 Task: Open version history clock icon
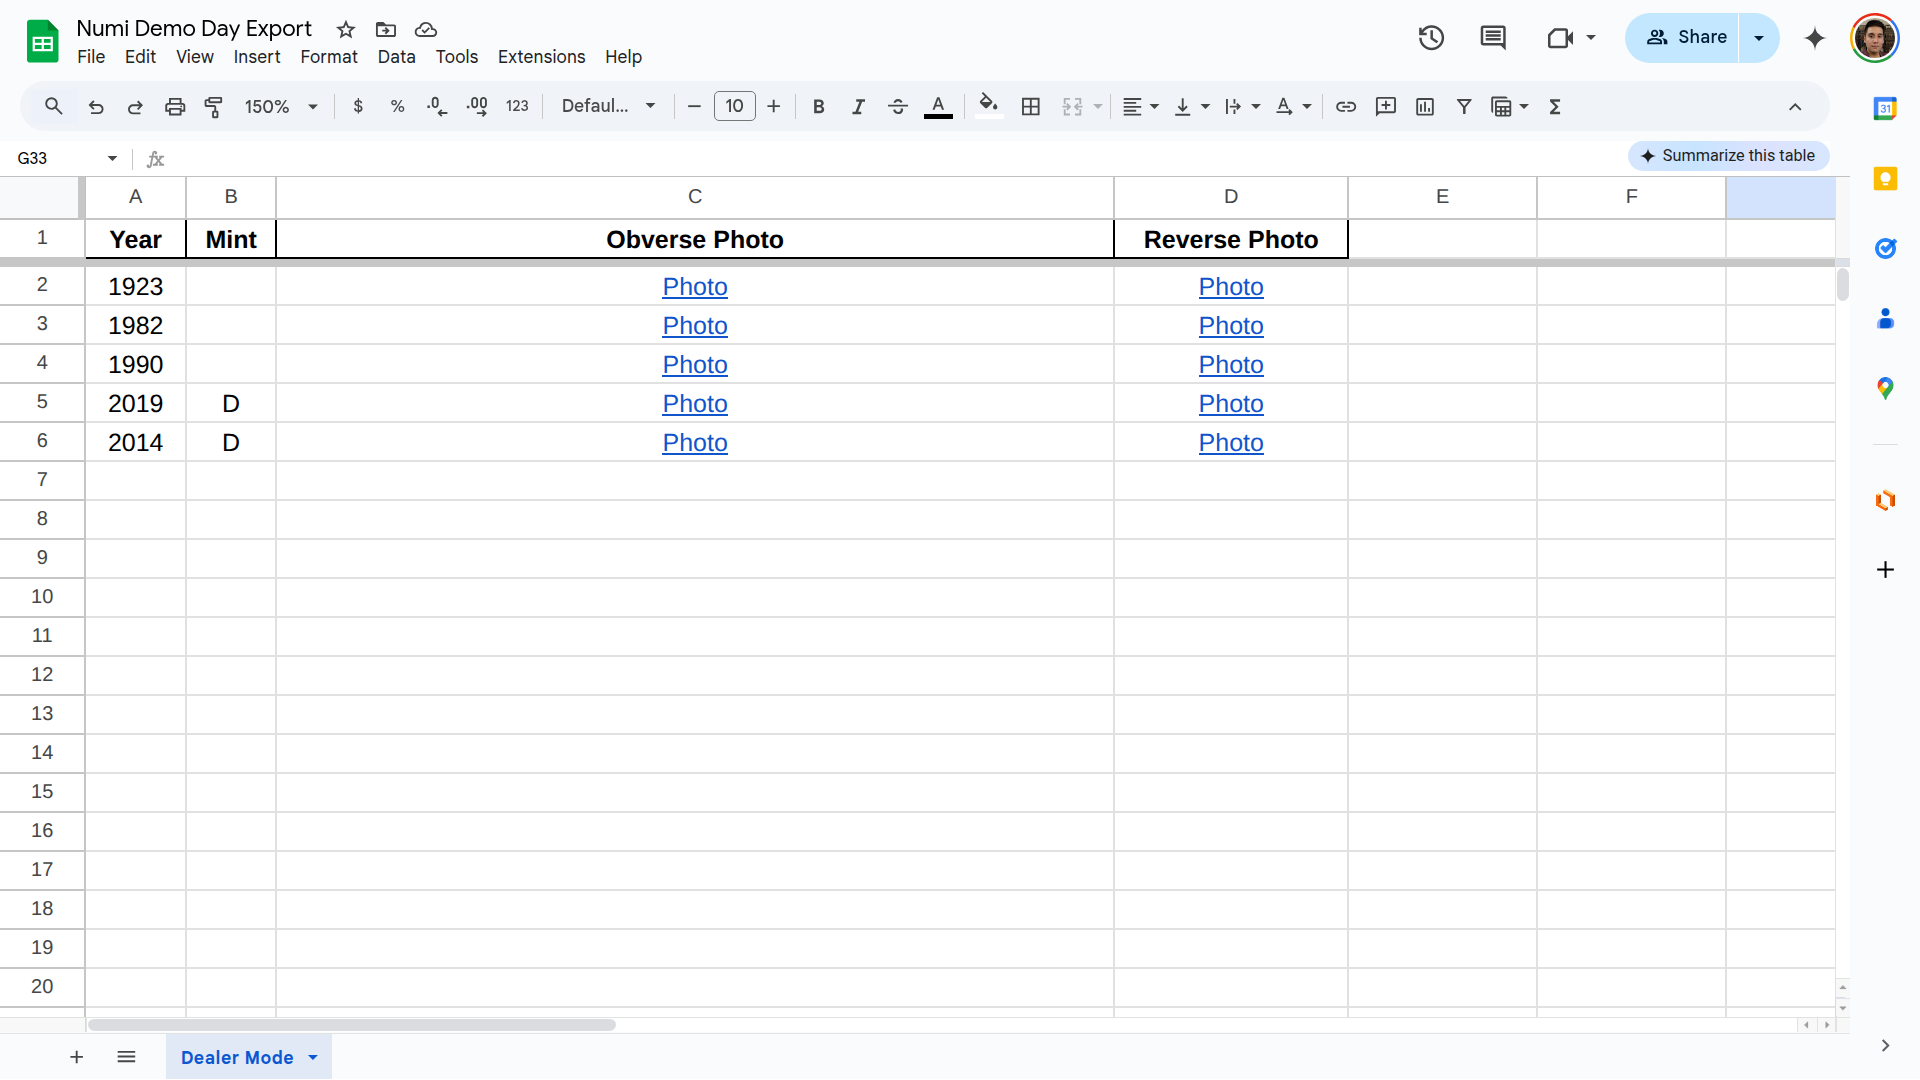coord(1431,38)
